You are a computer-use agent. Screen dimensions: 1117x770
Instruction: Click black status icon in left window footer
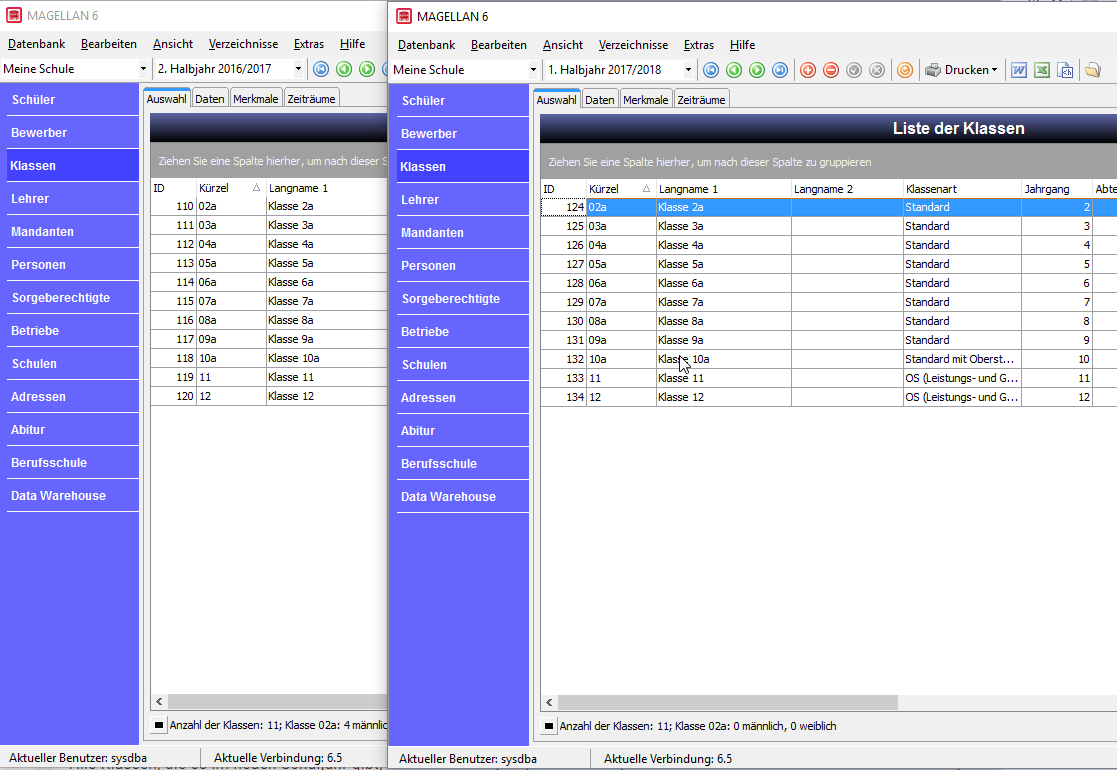pos(159,725)
